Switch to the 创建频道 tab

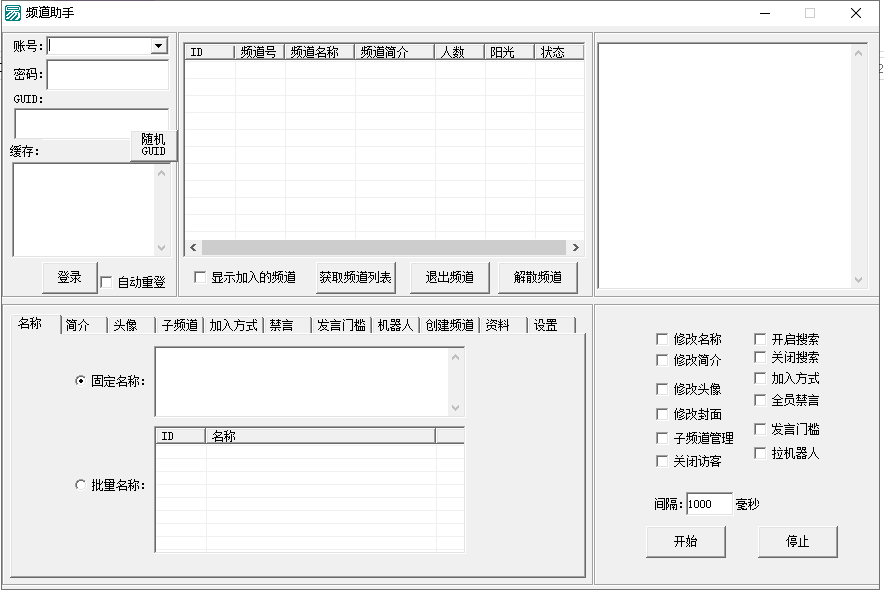pyautogui.click(x=448, y=325)
